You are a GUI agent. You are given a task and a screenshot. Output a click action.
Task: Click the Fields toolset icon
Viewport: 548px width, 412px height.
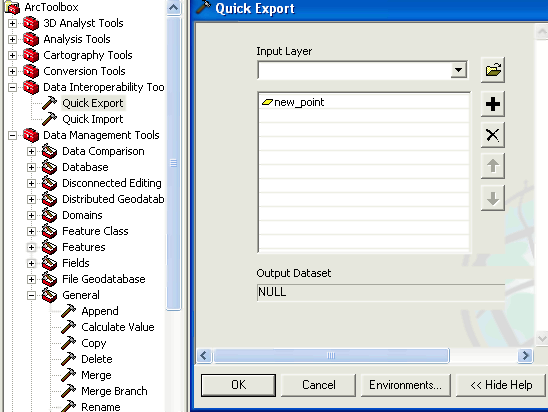(49, 263)
